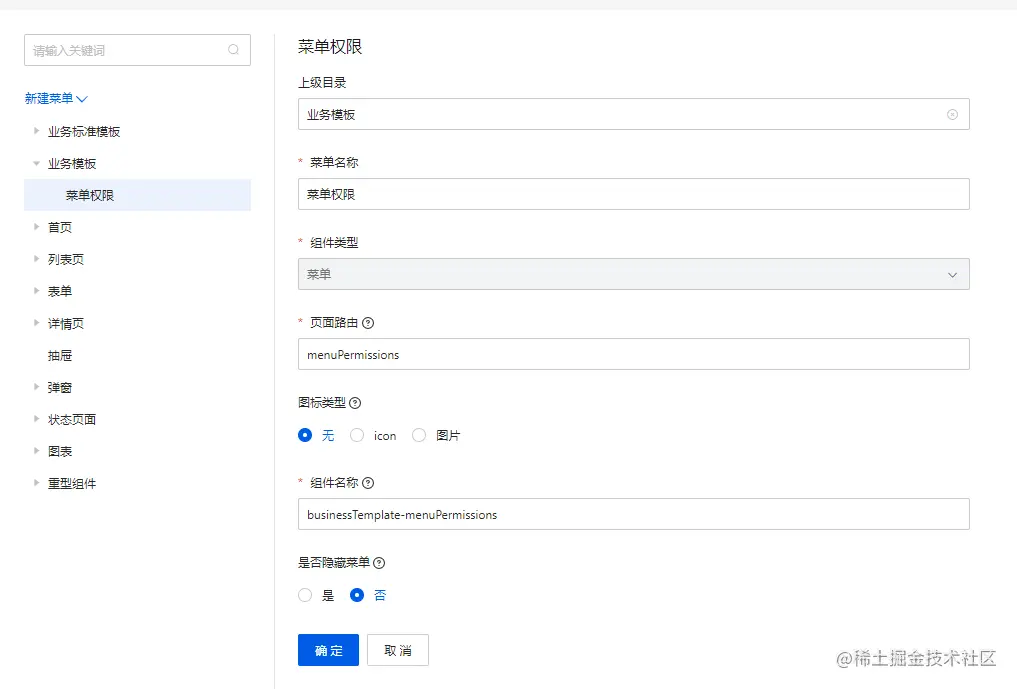Screen dimensions: 1017x689
Task: Click the 确定 confirm button
Action: pyautogui.click(x=328, y=650)
